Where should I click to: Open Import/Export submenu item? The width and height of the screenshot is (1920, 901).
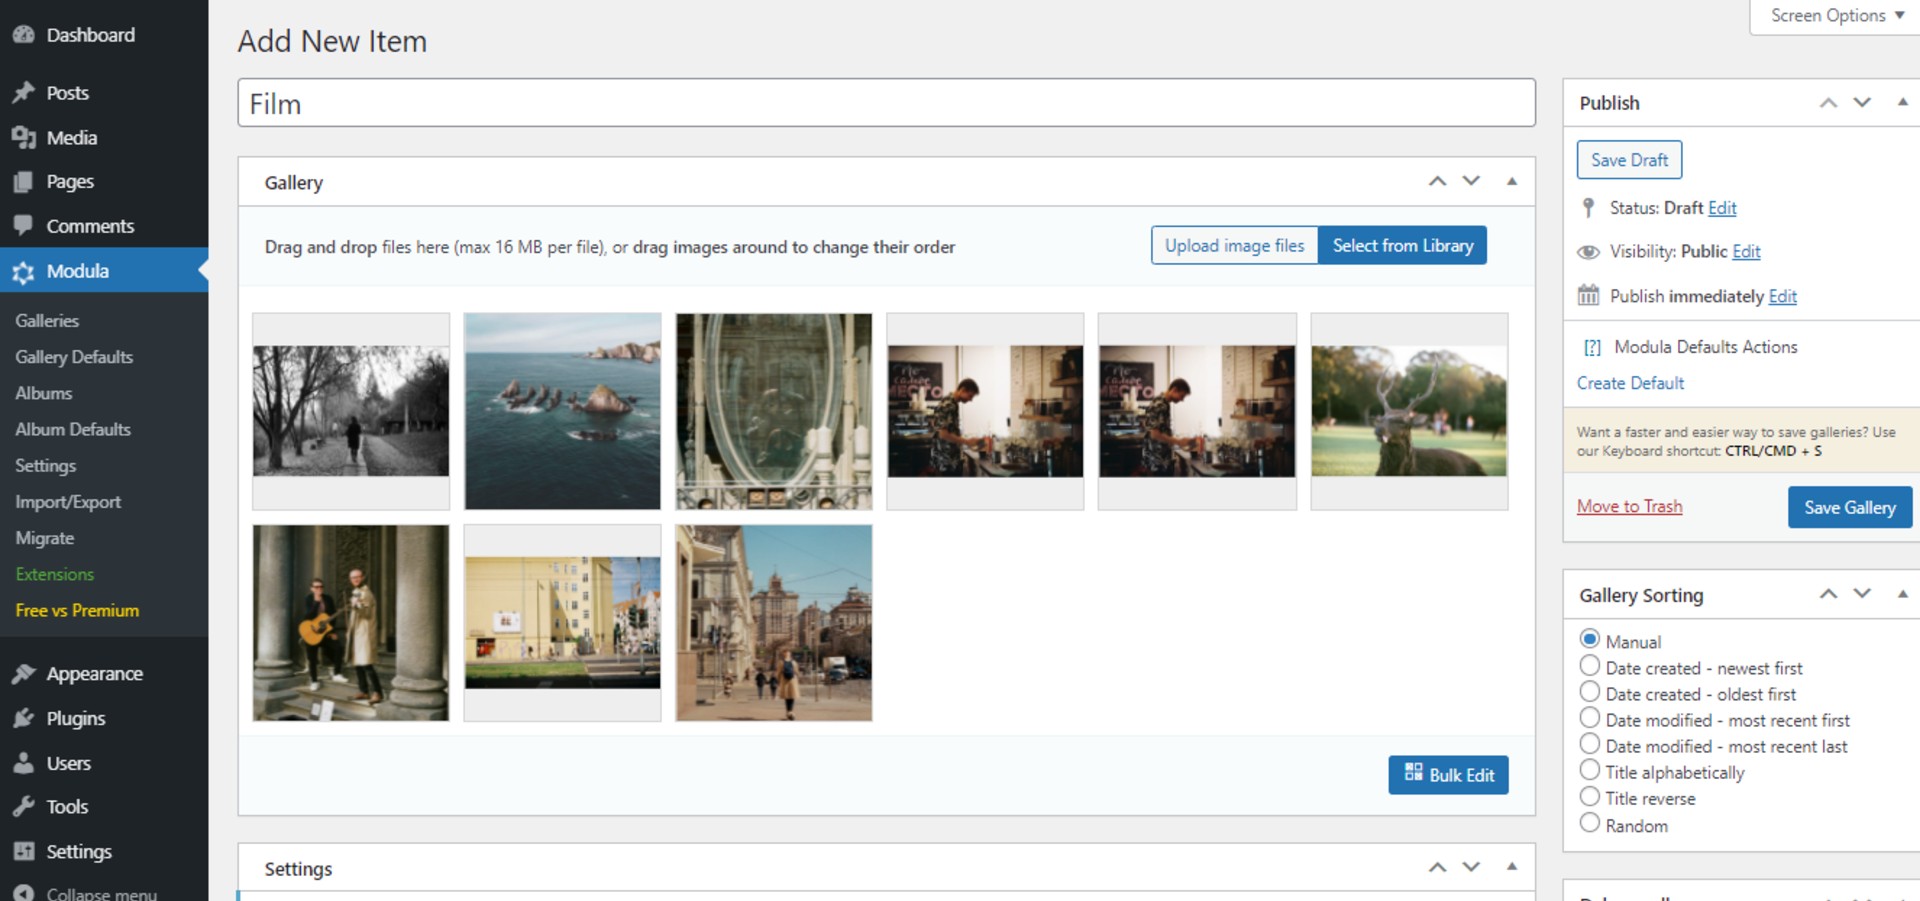pos(68,502)
